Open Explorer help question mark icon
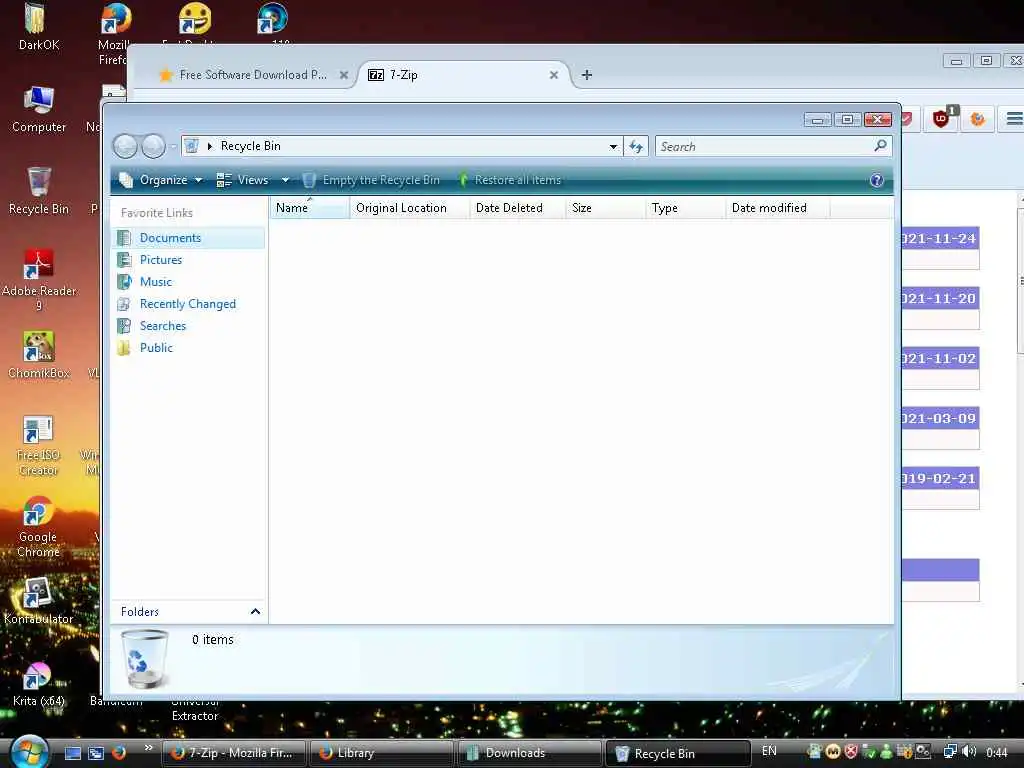Image resolution: width=1024 pixels, height=768 pixels. tap(877, 180)
